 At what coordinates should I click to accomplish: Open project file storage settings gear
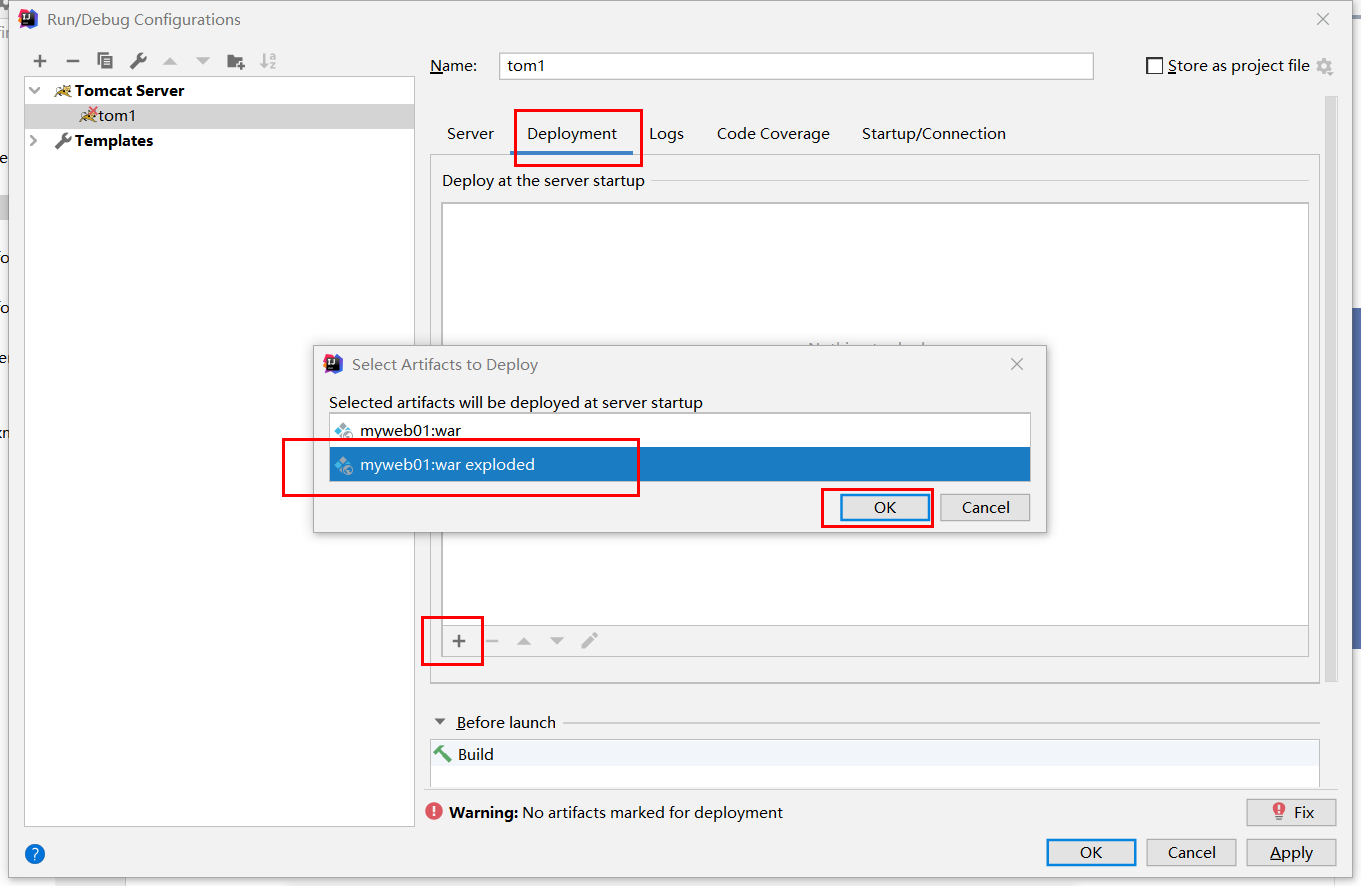coord(1324,67)
